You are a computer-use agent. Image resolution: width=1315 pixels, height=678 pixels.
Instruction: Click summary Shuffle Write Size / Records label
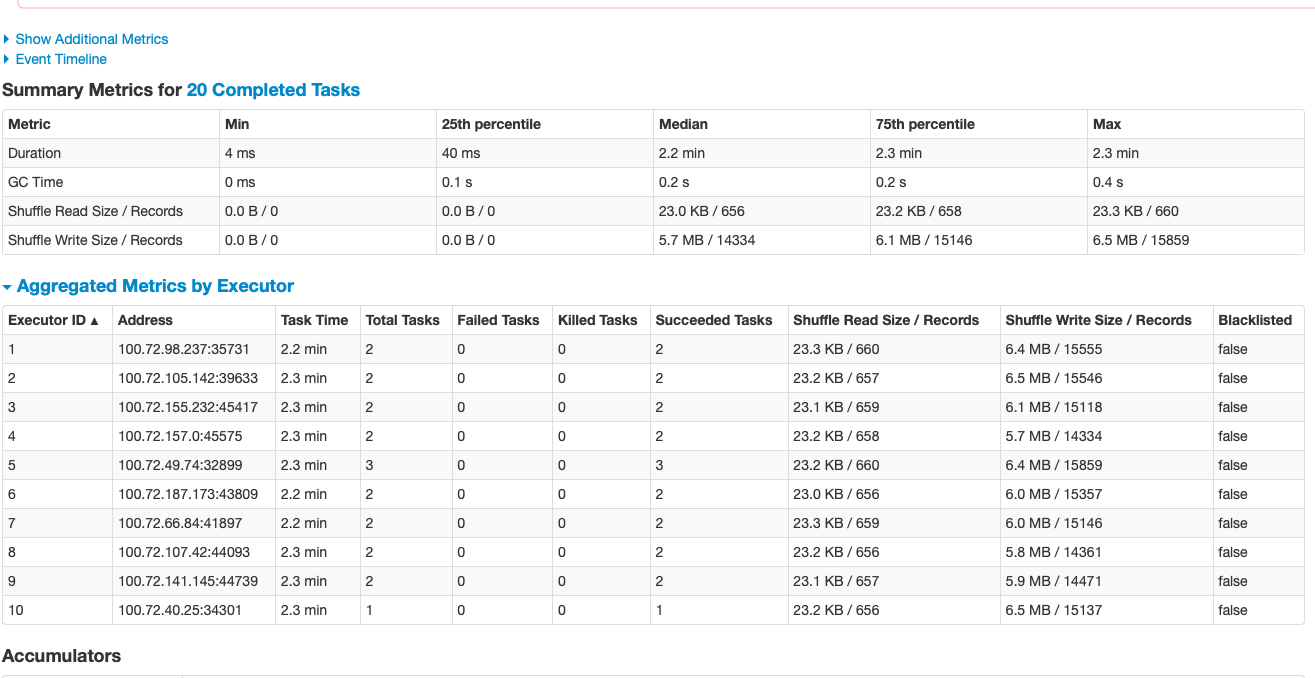[x=95, y=240]
